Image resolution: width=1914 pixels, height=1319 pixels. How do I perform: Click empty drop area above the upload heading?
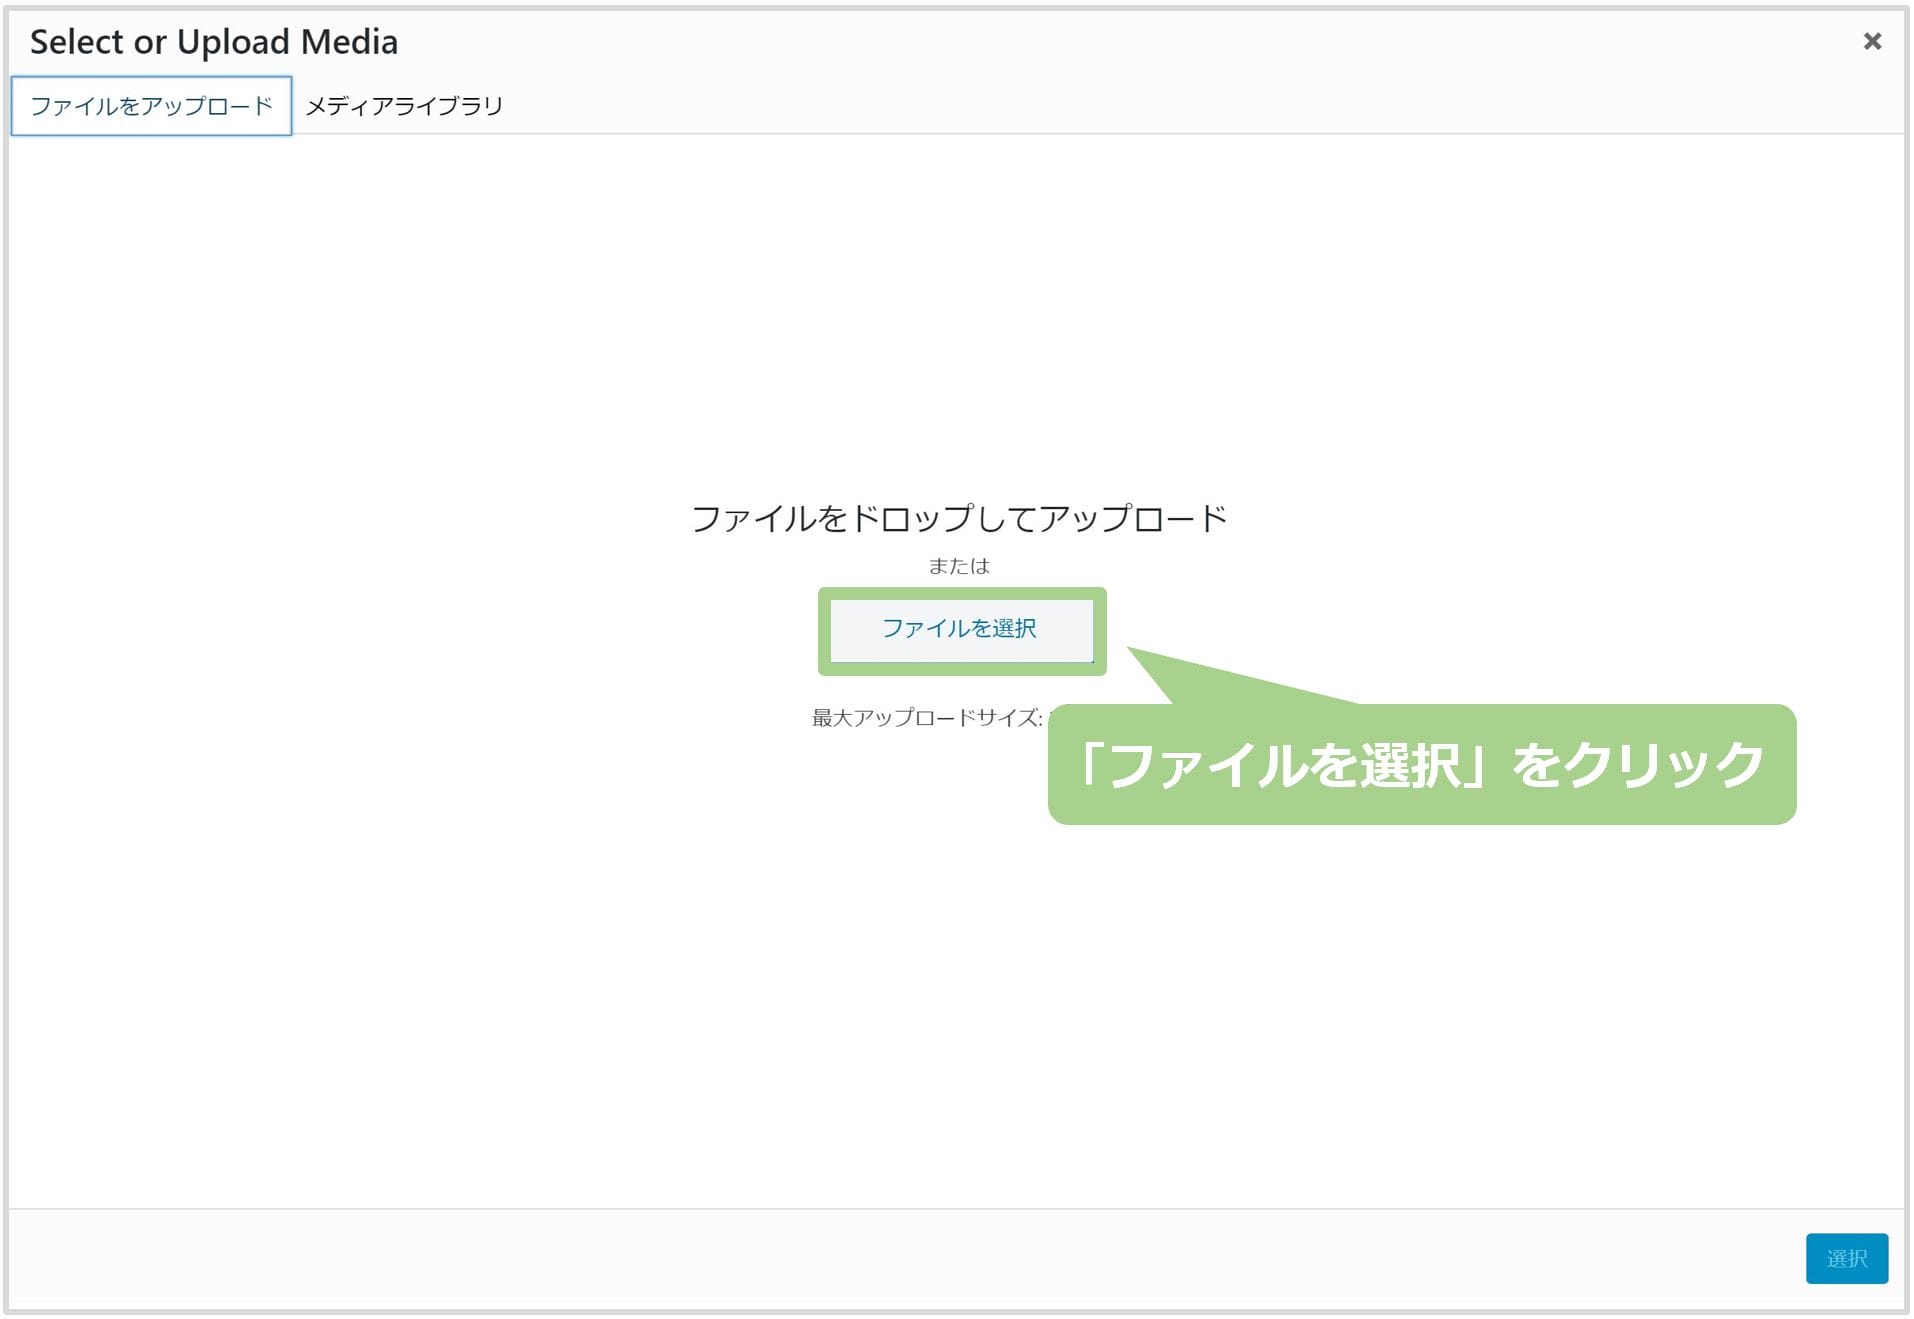[958, 320]
